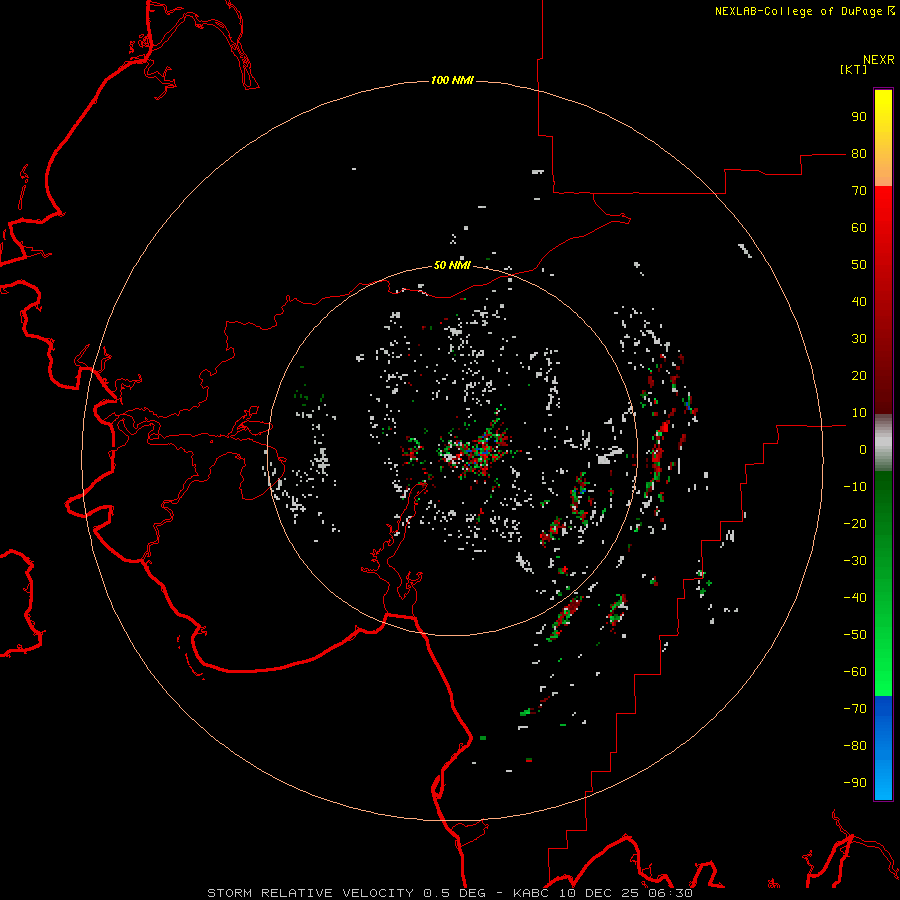Click the blue bottom segment of color bar

[883, 748]
